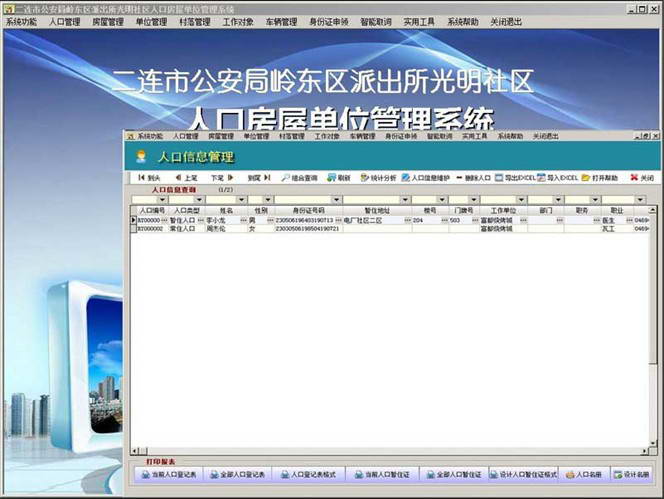Click the 电厂社区二区 address cell
Image resolution: width=664 pixels, height=499 pixels.
[x=373, y=220]
